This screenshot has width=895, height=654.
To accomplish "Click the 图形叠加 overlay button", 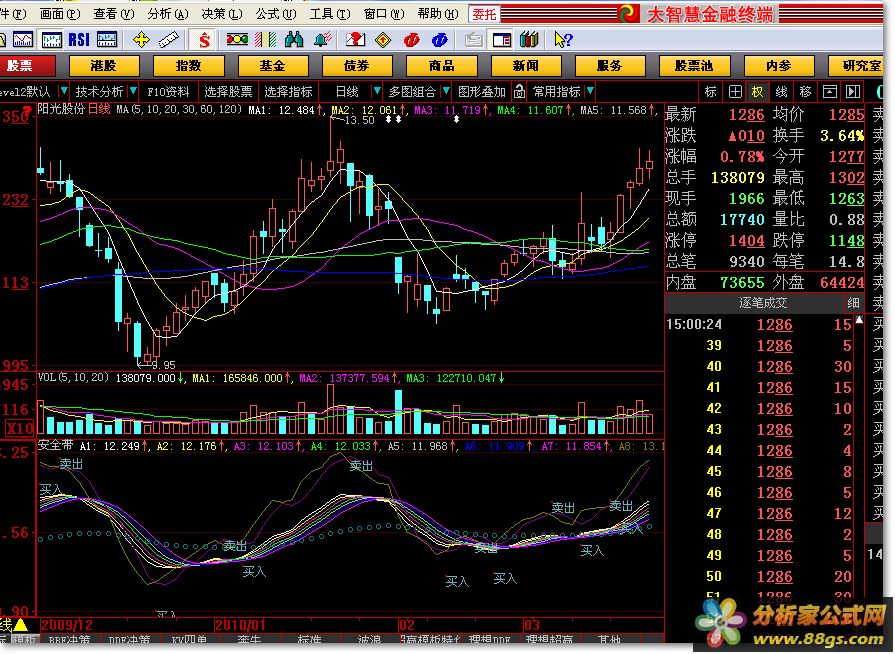I will coord(482,91).
